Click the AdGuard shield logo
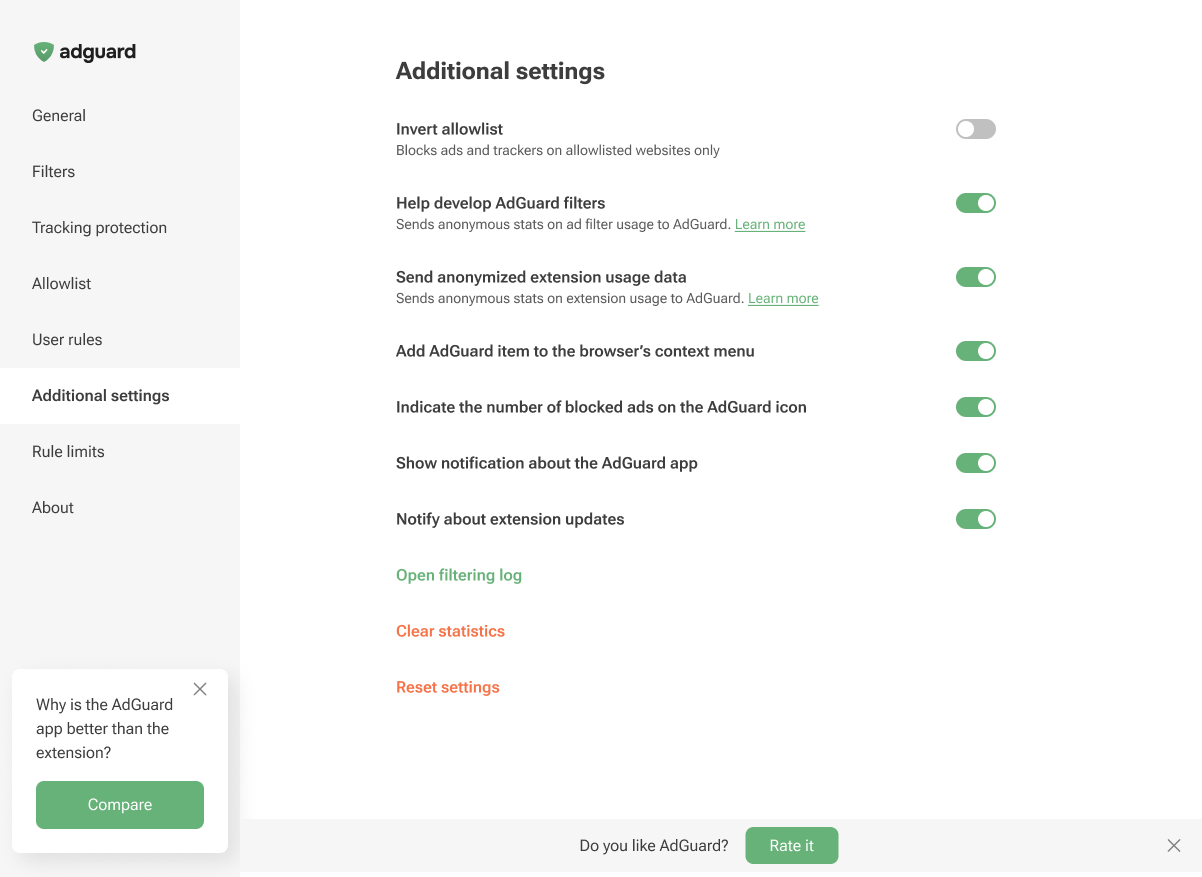This screenshot has width=1202, height=877. [x=43, y=51]
